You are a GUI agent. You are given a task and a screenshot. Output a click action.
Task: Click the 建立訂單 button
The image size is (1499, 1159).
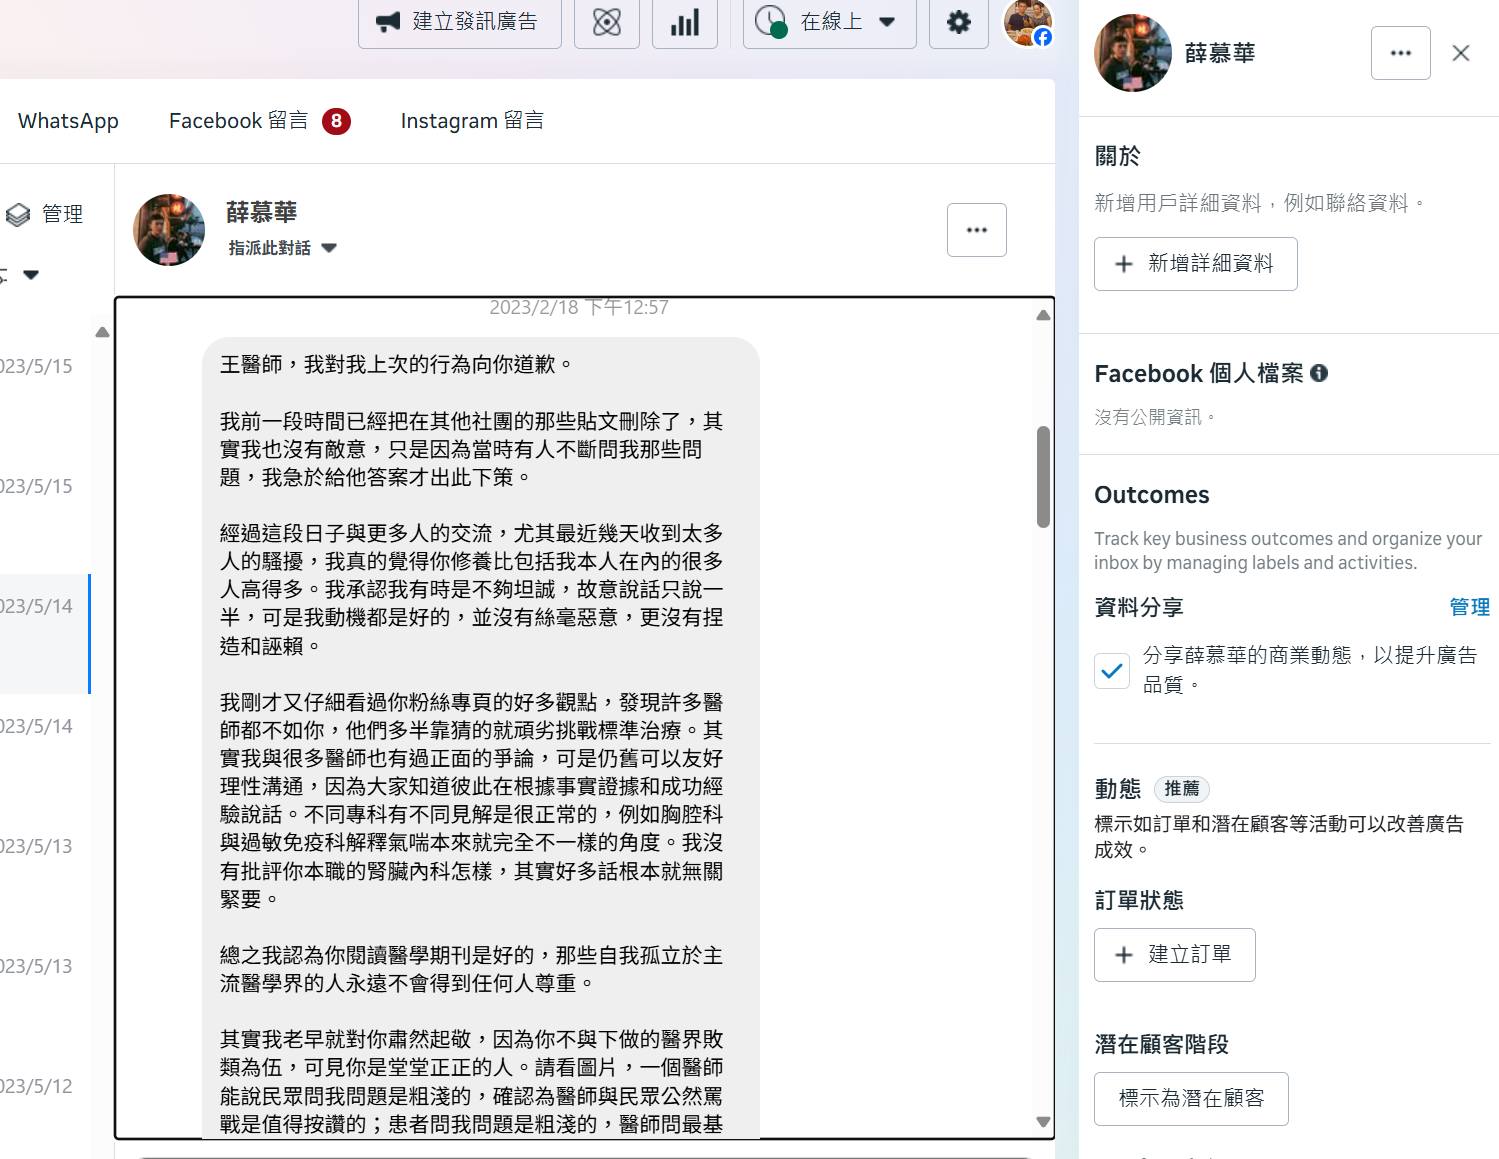pos(1174,955)
